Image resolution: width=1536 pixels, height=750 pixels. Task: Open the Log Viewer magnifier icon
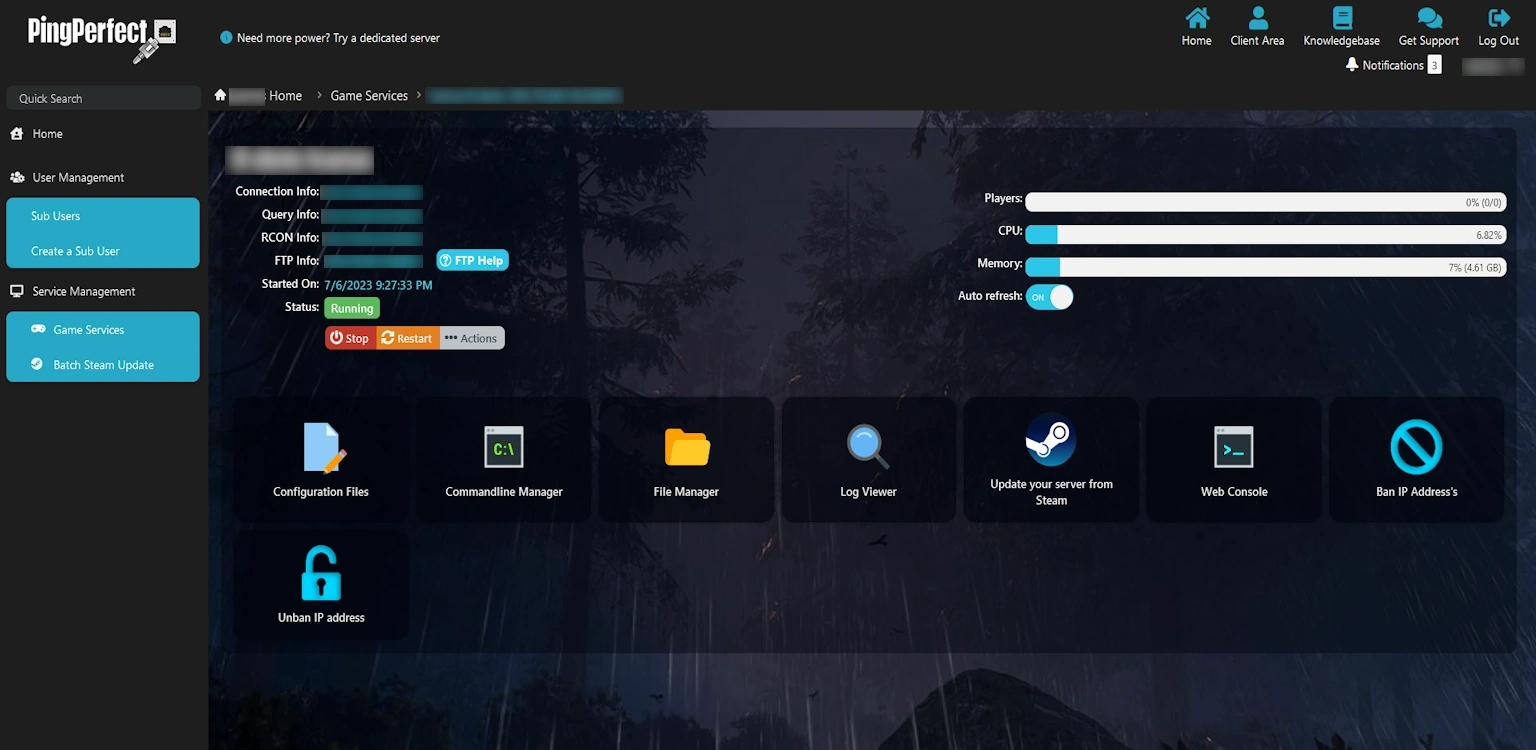(868, 447)
